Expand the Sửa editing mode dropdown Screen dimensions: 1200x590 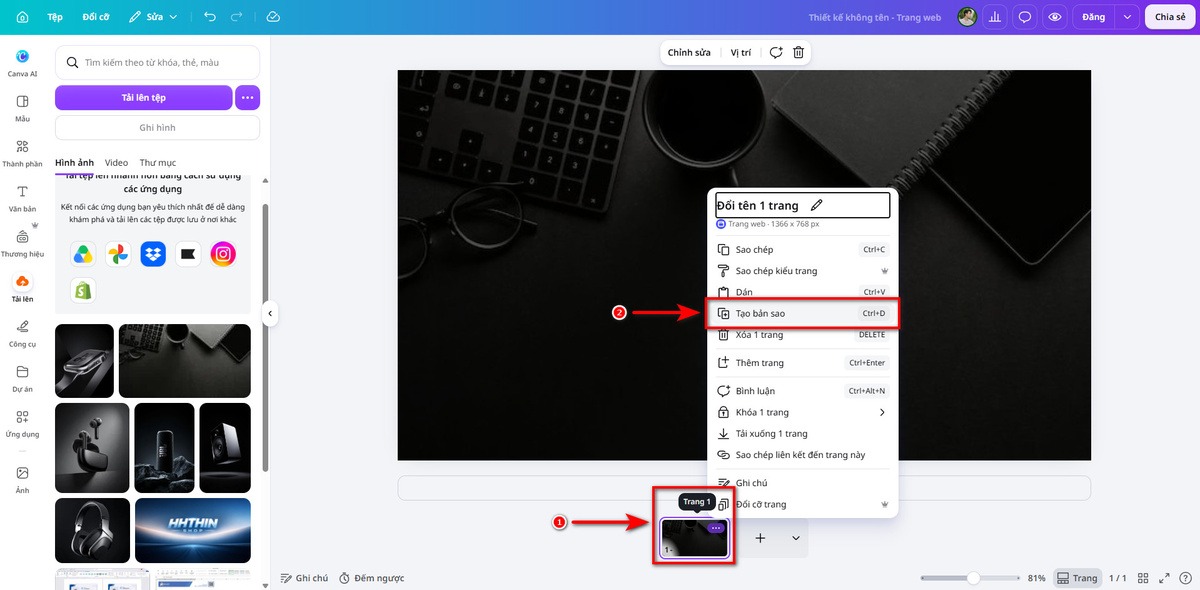154,17
